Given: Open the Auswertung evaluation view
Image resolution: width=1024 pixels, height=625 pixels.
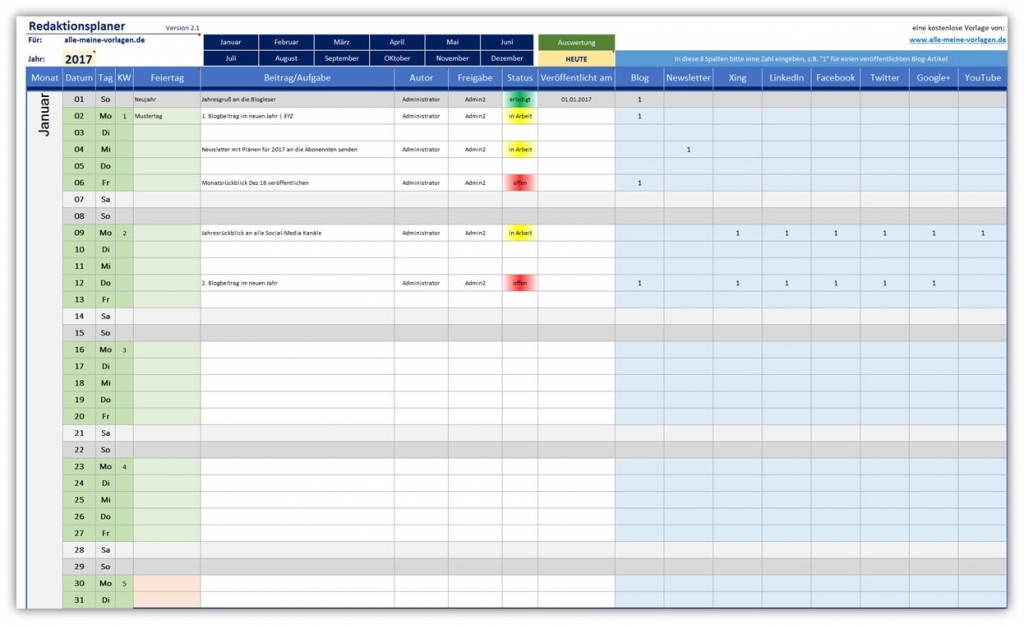Looking at the screenshot, I should click(x=576, y=43).
